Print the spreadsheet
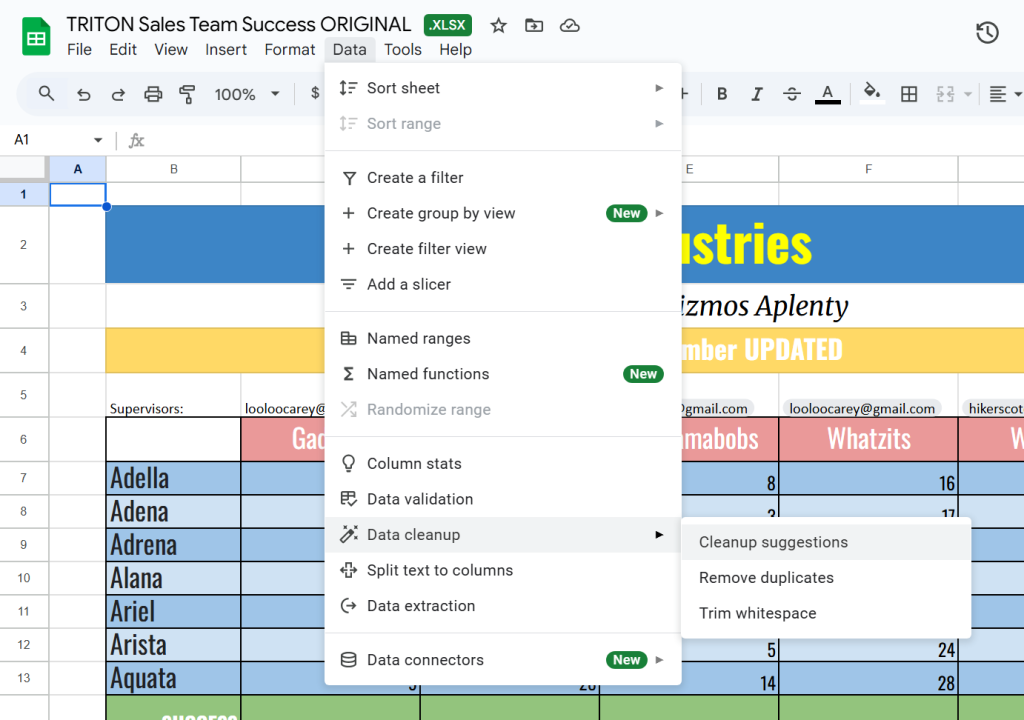Image resolution: width=1024 pixels, height=720 pixels. click(x=153, y=95)
